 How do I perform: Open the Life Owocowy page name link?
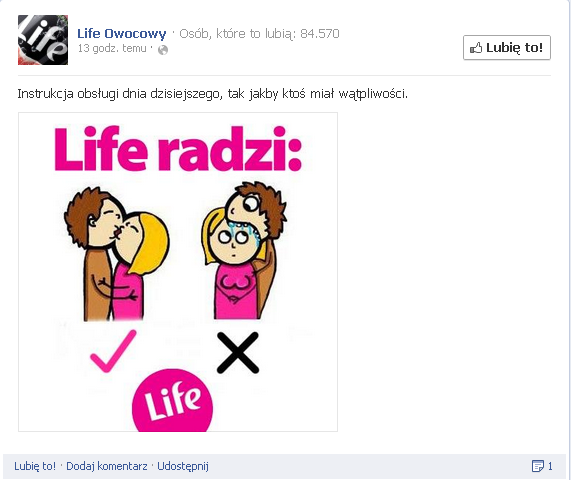122,34
